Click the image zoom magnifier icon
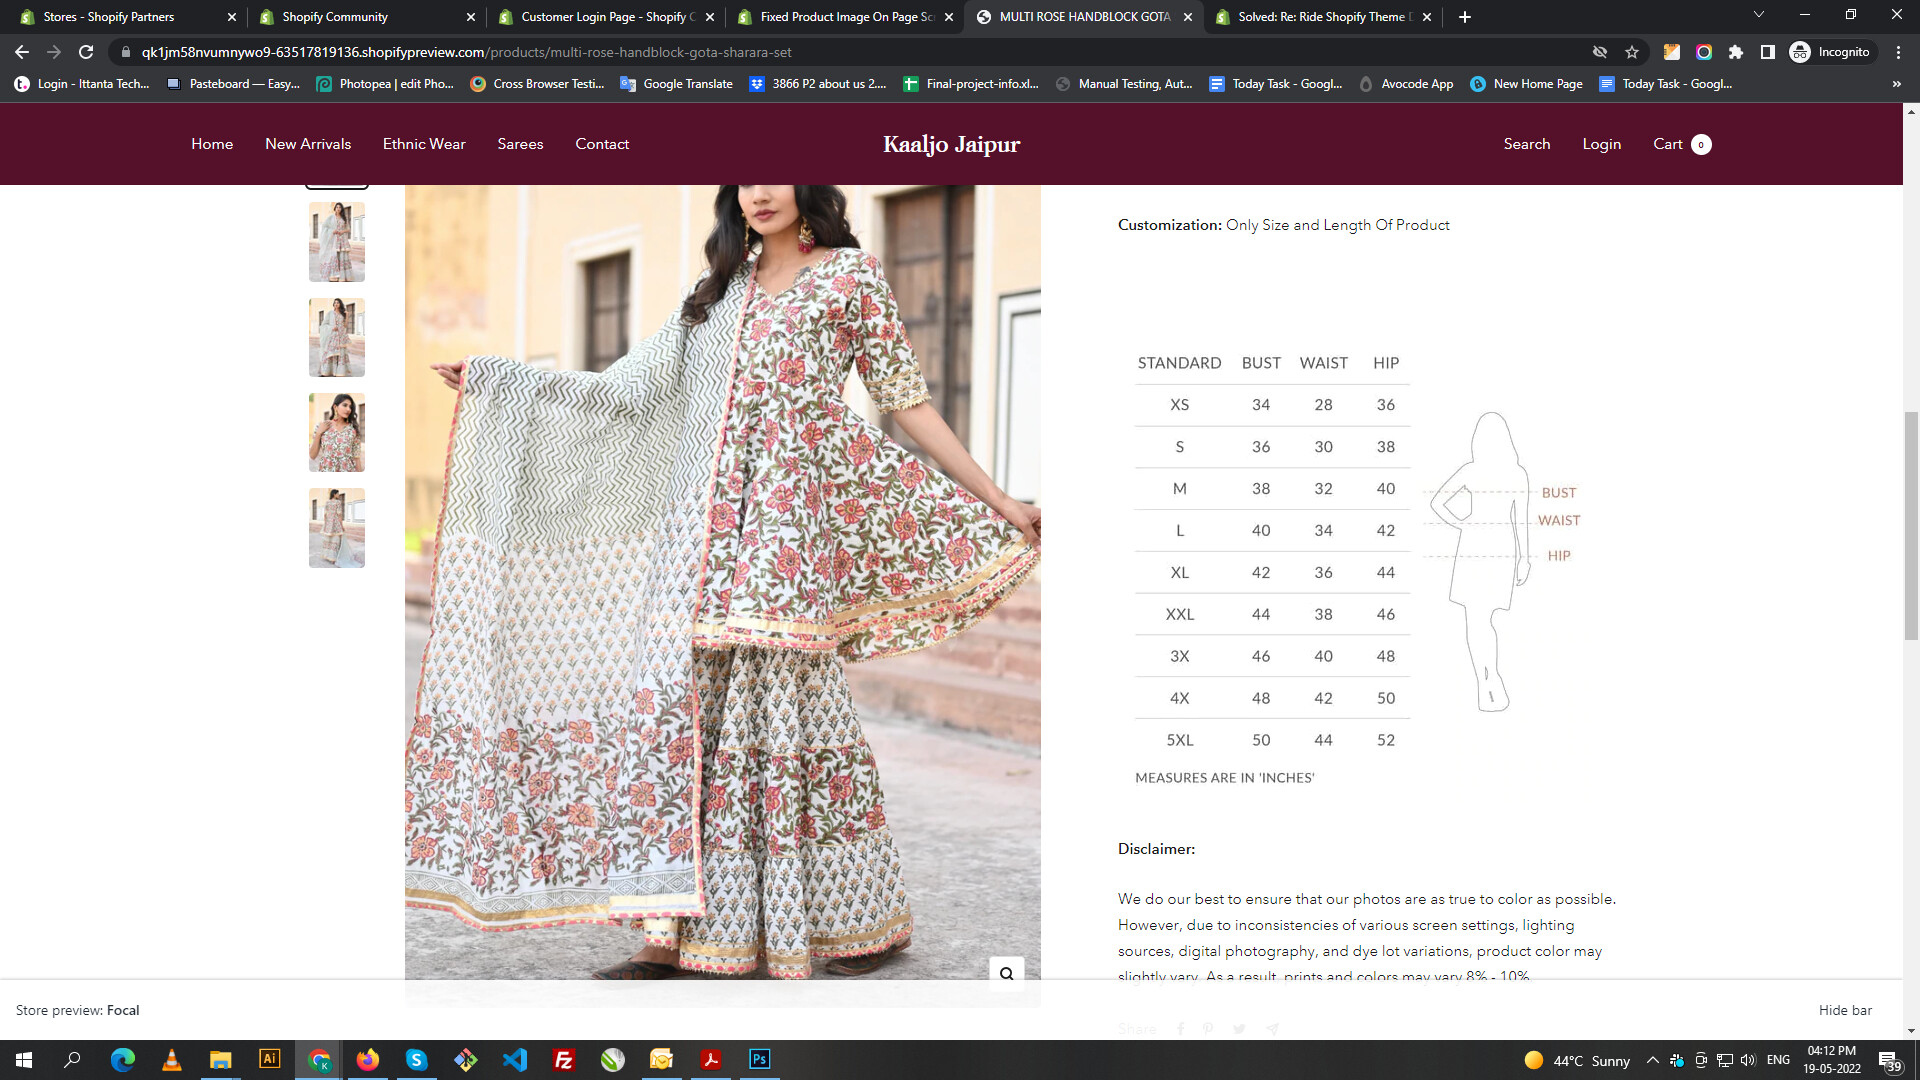This screenshot has height=1080, width=1920. pyautogui.click(x=1006, y=973)
